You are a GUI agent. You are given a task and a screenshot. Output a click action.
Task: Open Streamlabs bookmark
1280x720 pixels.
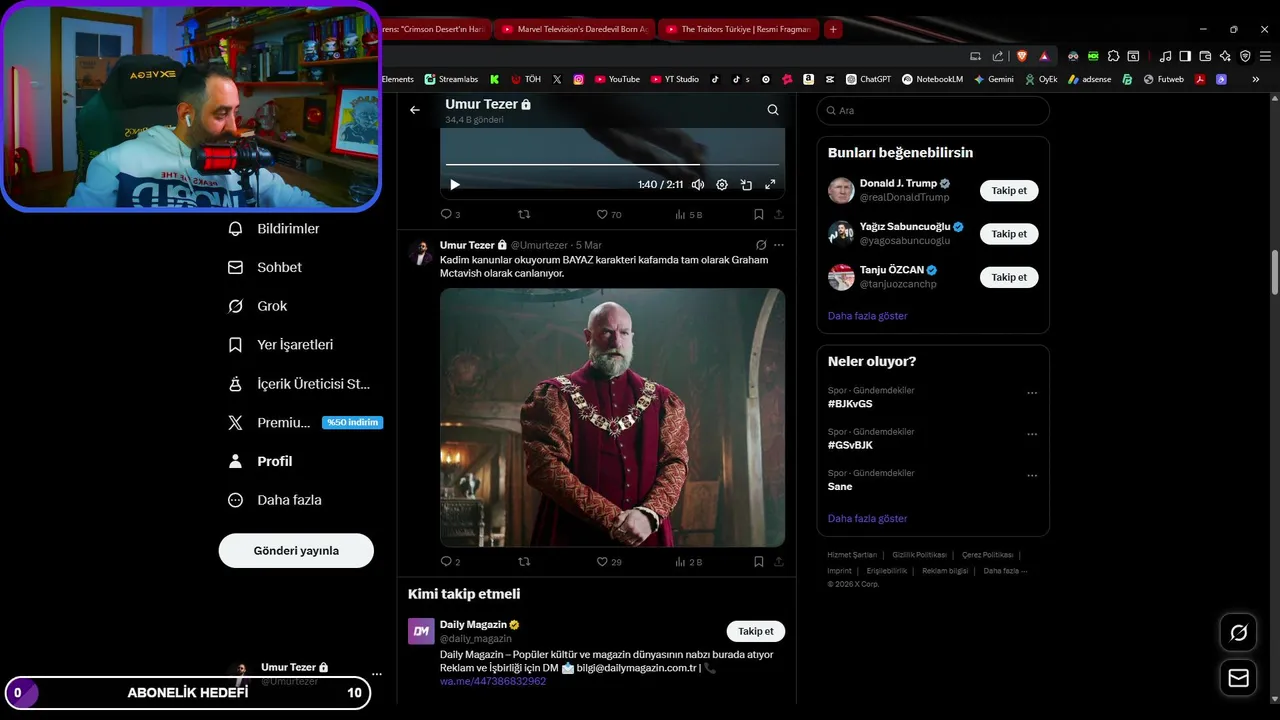(453, 79)
